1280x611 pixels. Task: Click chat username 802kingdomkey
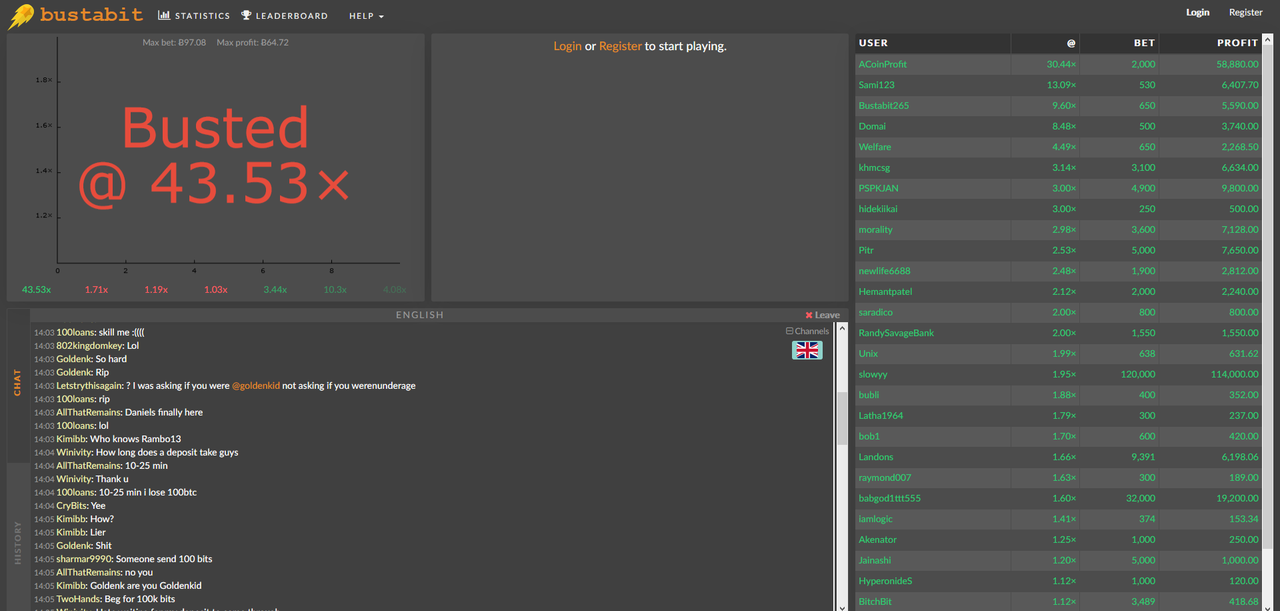89,346
